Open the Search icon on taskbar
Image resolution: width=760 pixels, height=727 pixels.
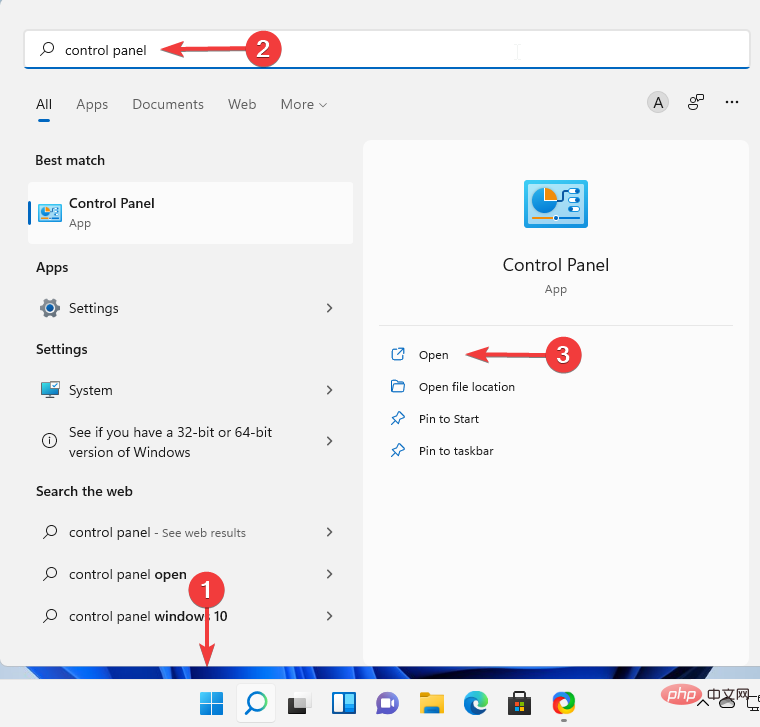coord(256,703)
